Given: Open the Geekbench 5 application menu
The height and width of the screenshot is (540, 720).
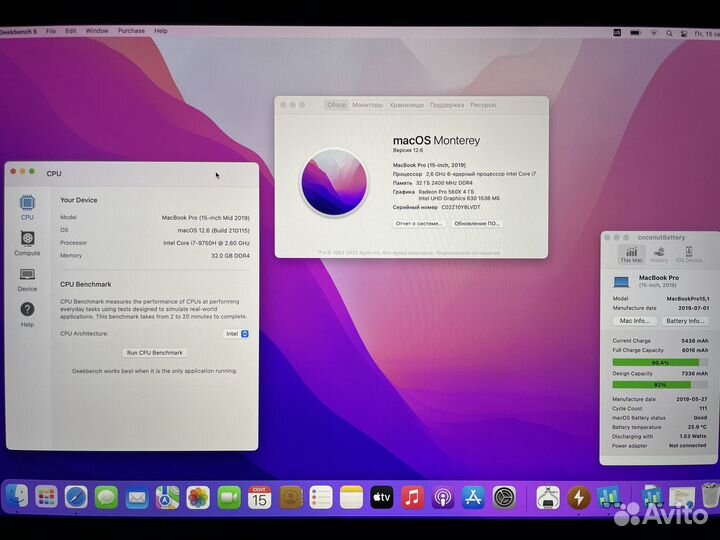Looking at the screenshot, I should (x=18, y=31).
